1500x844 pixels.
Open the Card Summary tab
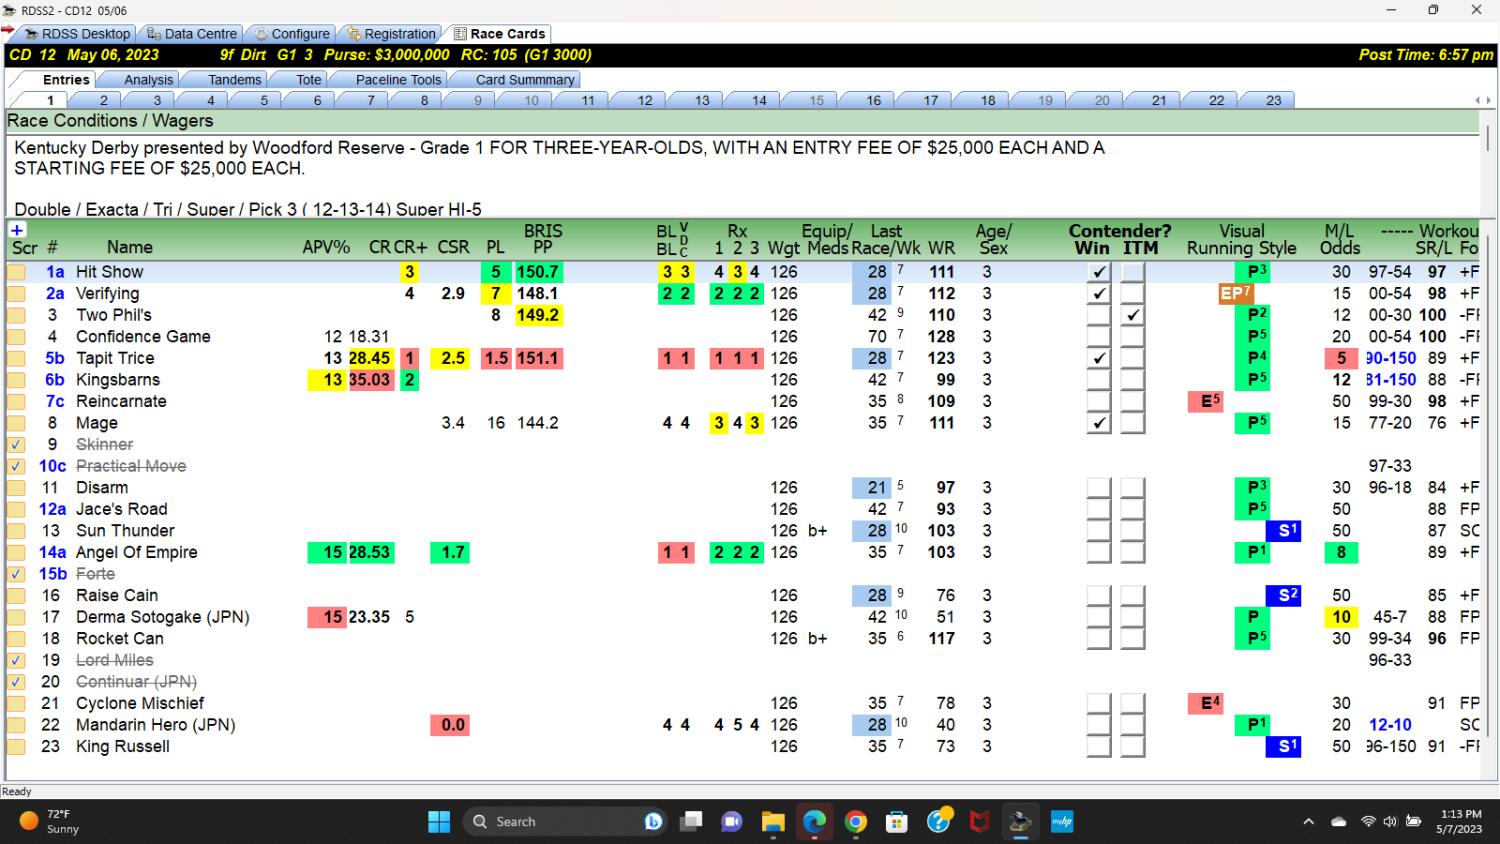tap(525, 80)
